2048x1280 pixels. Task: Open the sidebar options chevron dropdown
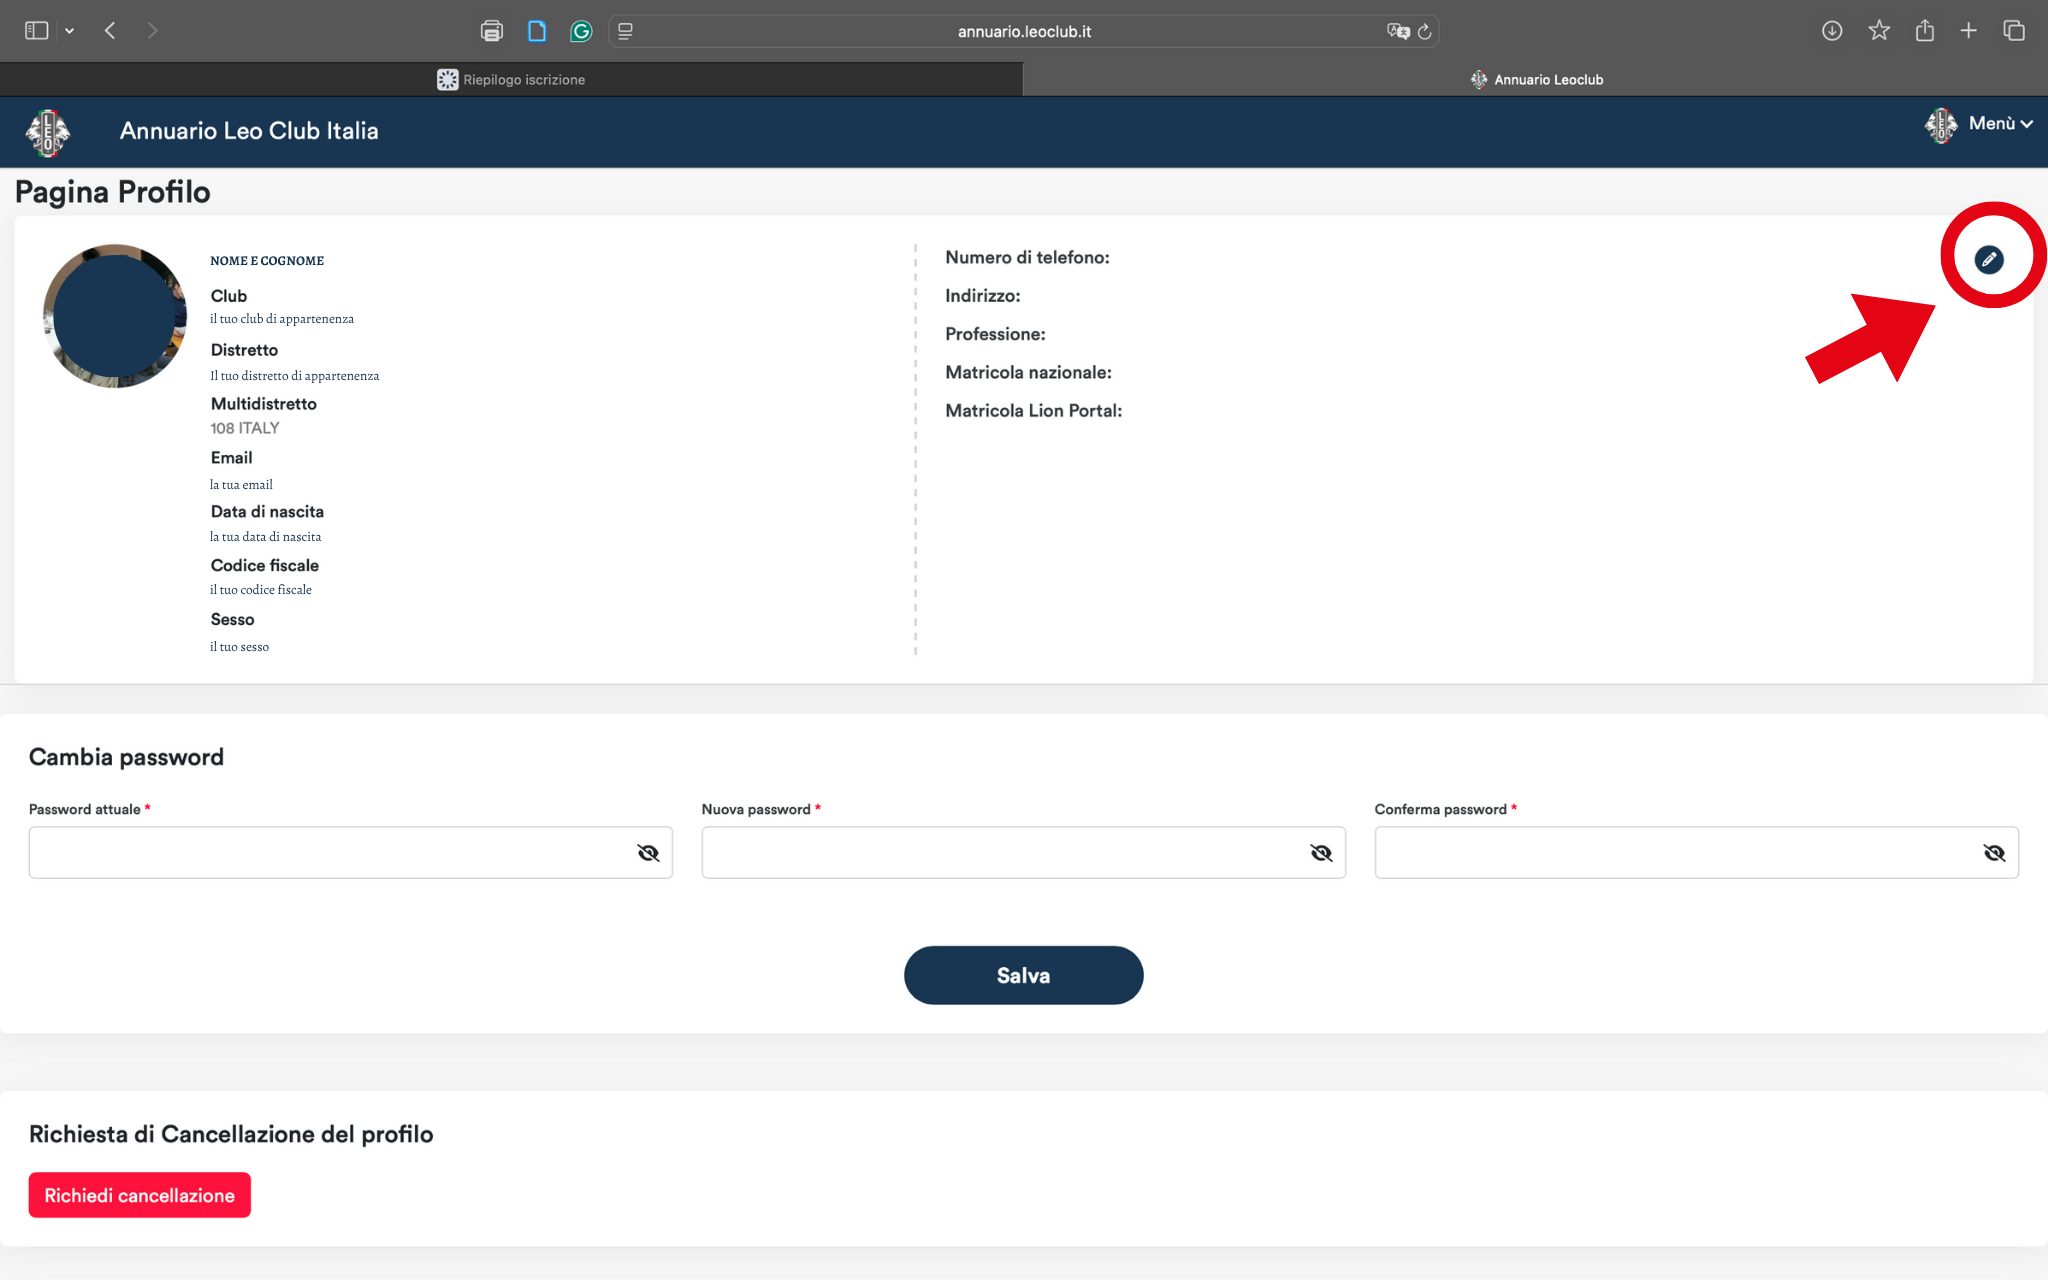pos(70,31)
